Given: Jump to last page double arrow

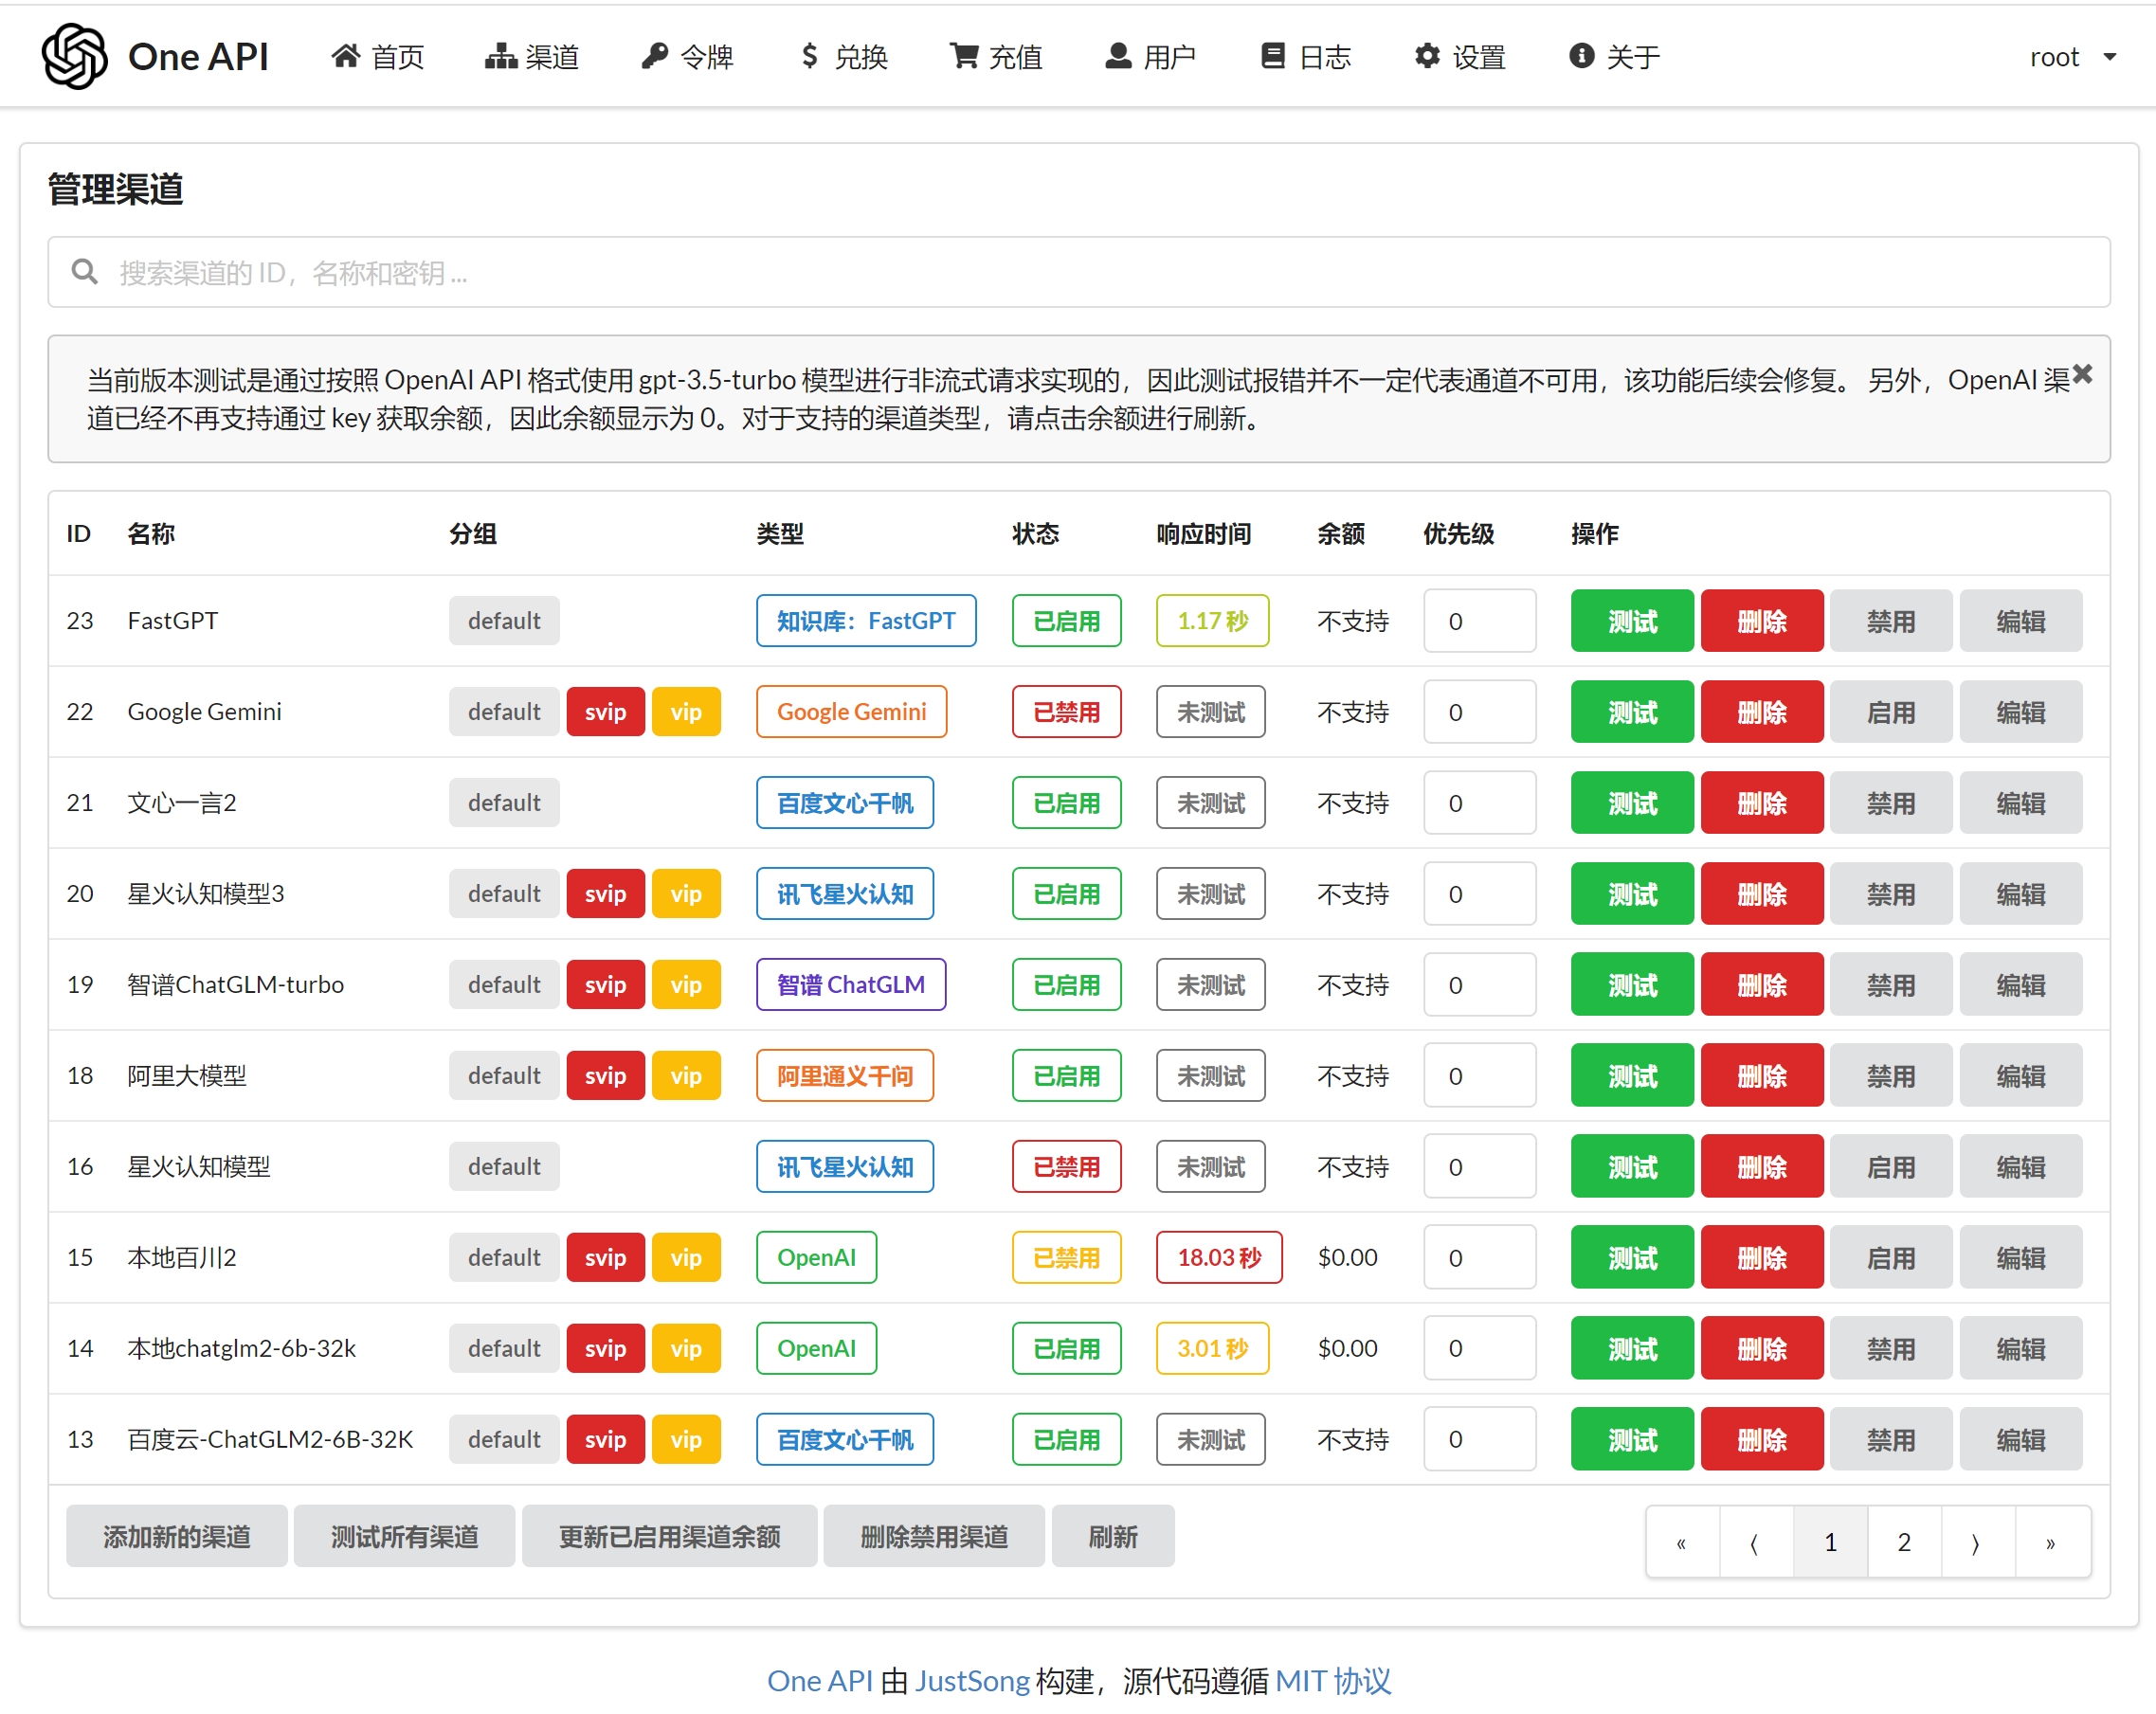Looking at the screenshot, I should (x=2050, y=1542).
